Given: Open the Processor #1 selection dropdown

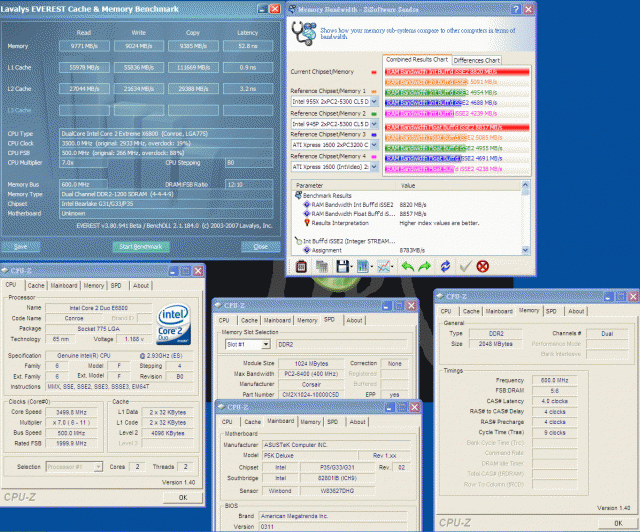Looking at the screenshot, I should coord(98,467).
